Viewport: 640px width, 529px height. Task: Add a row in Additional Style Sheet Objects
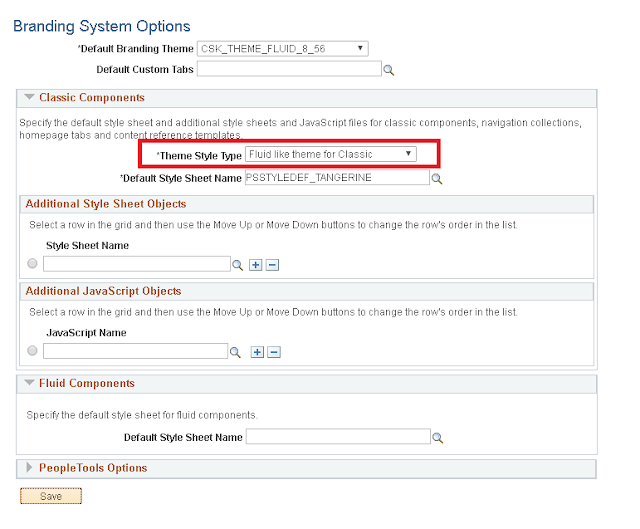(x=256, y=265)
